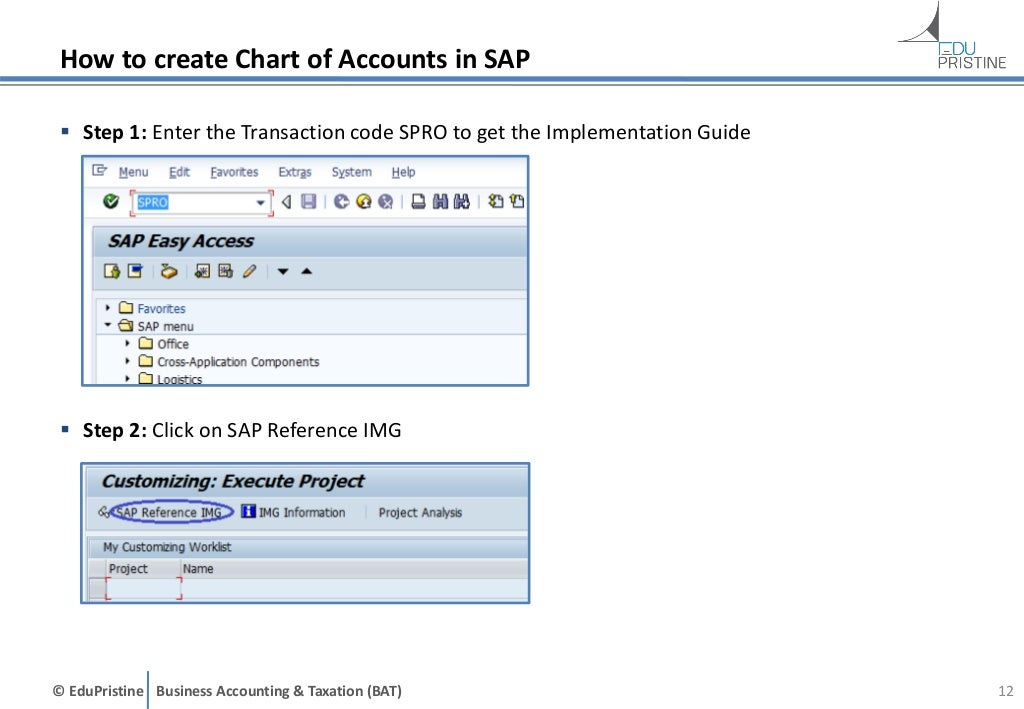The image size is (1024, 709).
Task: Click the red Cancel icon
Action: (x=385, y=201)
